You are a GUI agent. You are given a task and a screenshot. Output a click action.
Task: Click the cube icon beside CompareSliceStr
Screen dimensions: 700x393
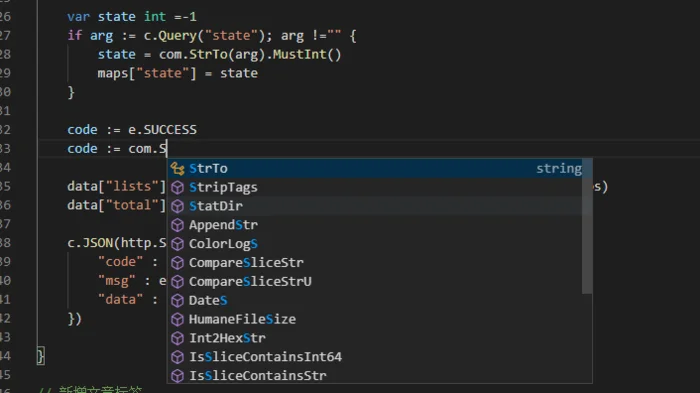coord(177,263)
